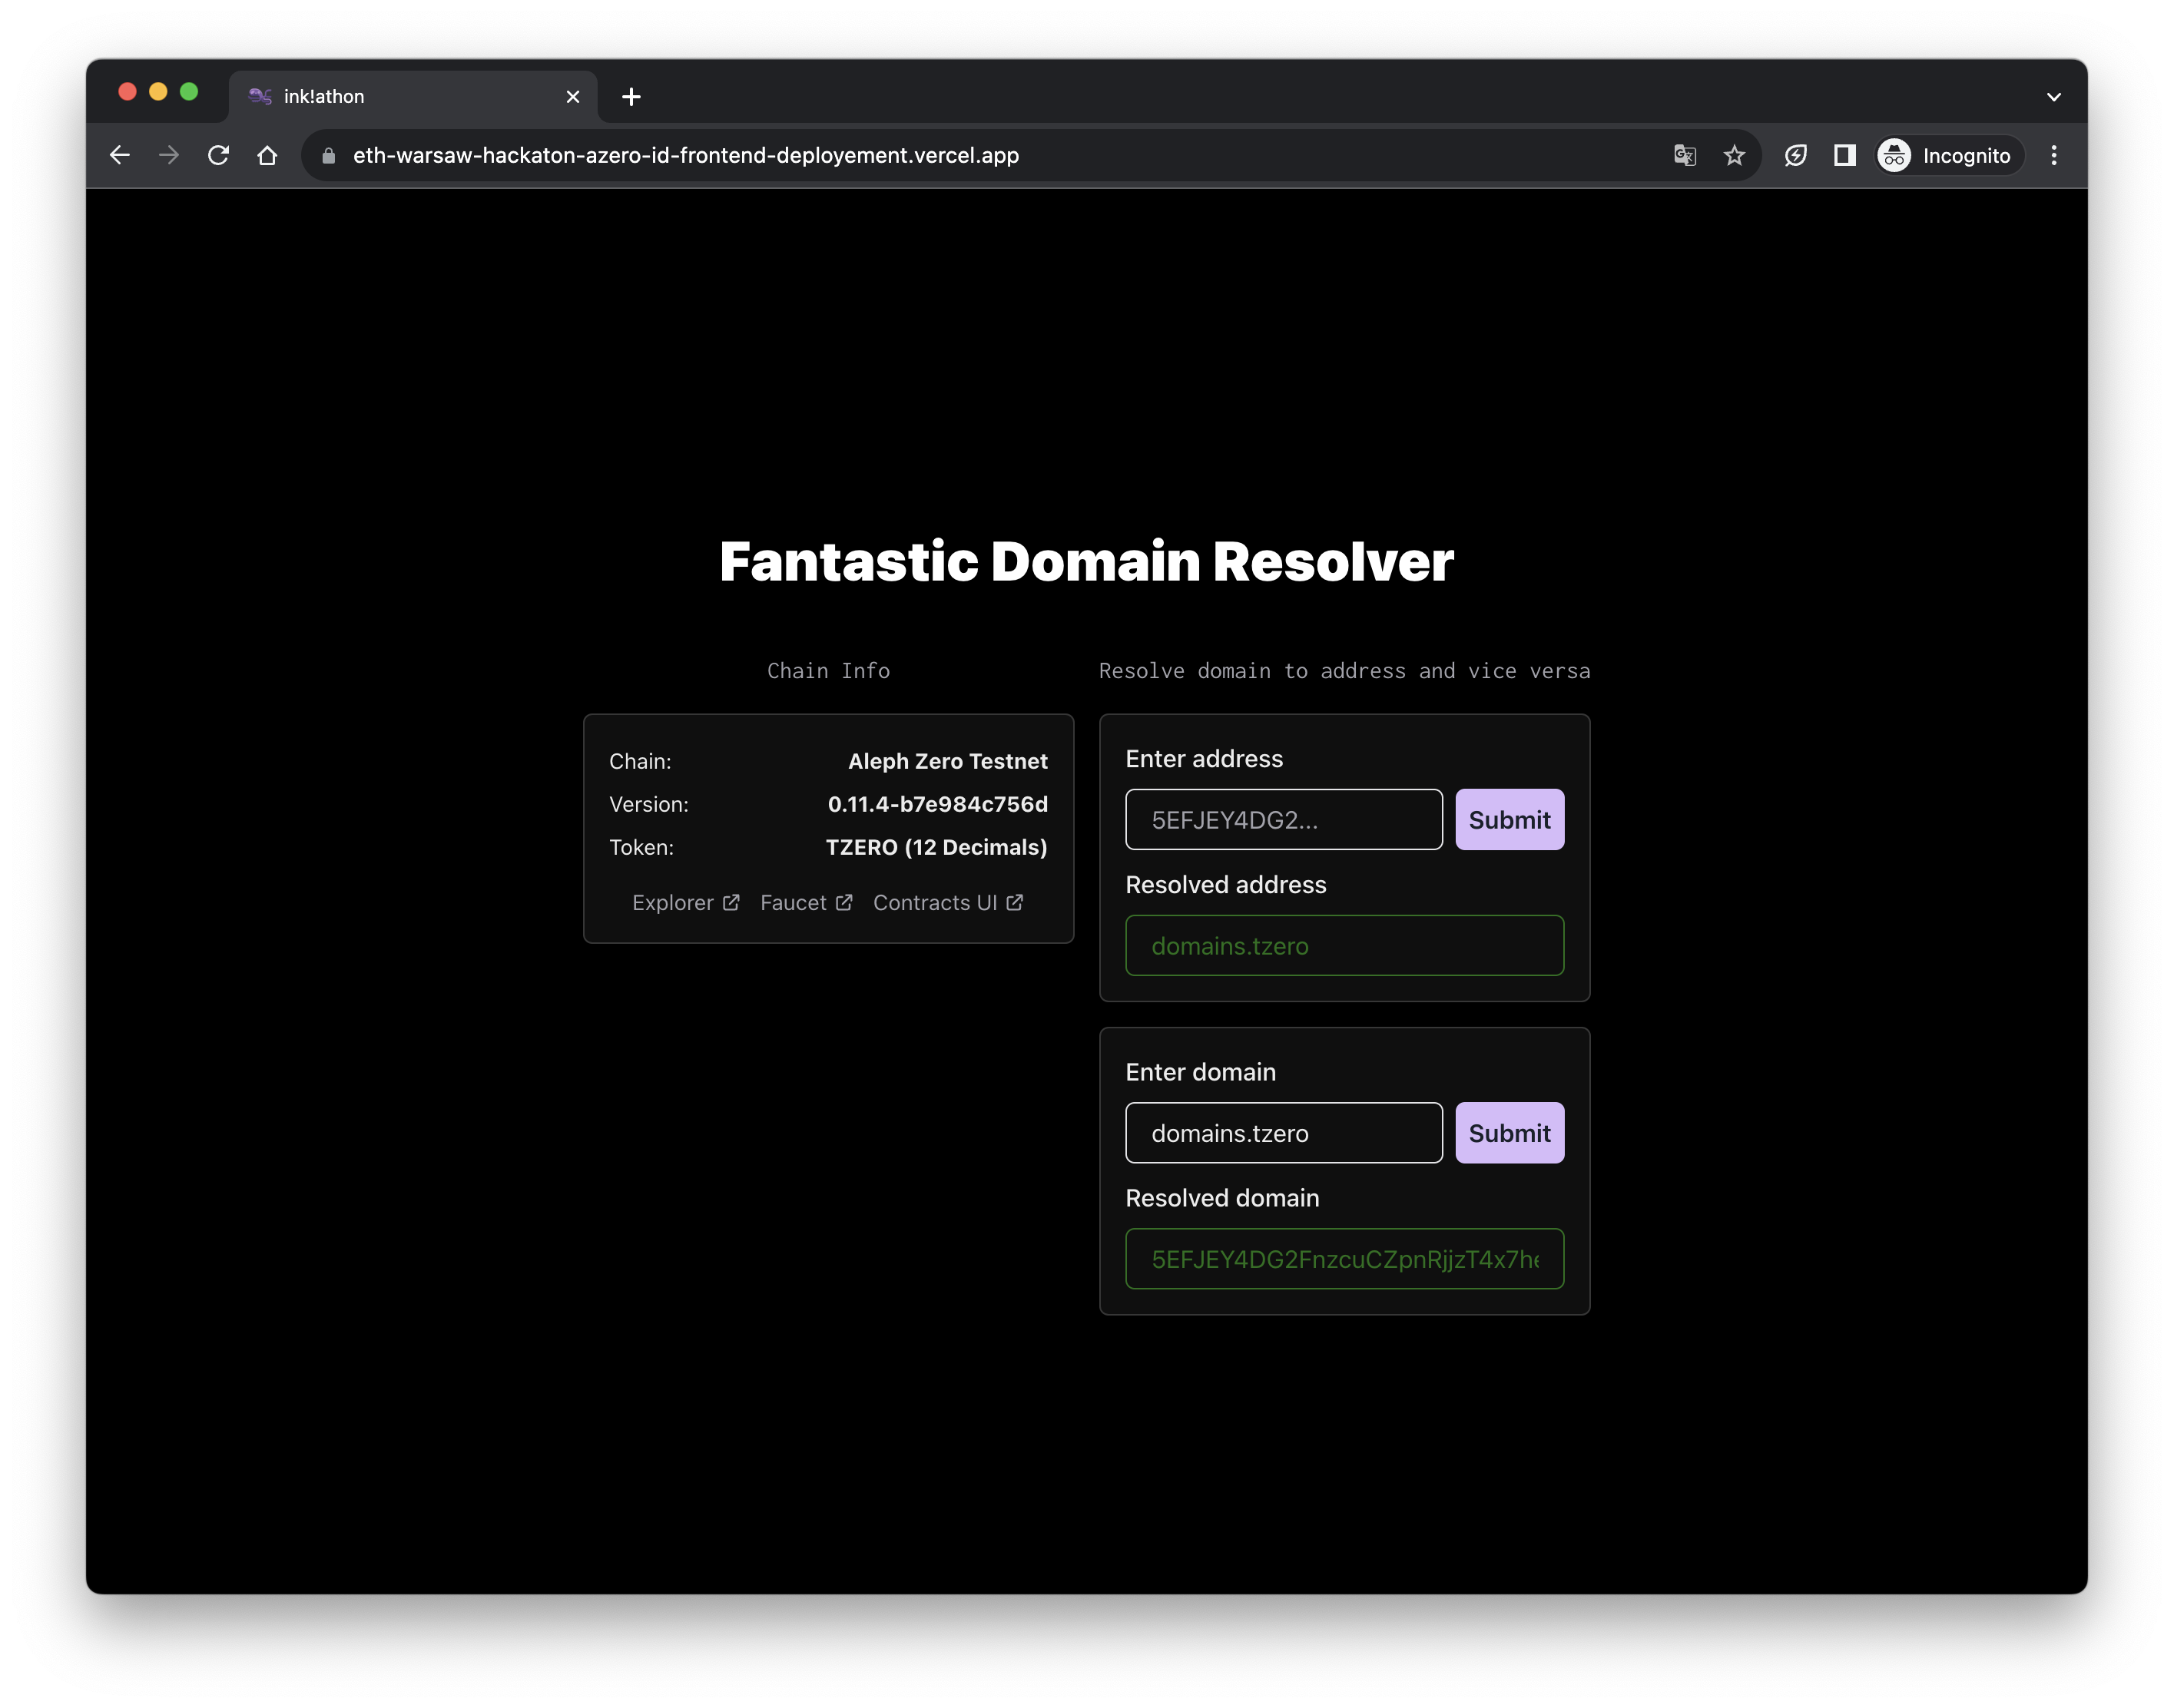Open the Contracts UI link
Viewport: 2174px width, 1708px height.
tap(947, 903)
